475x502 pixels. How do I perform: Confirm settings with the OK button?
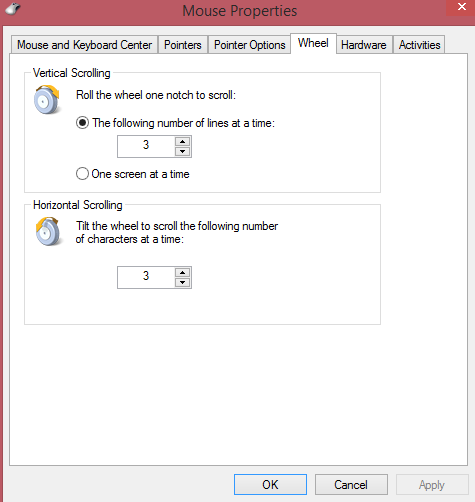[x=270, y=484]
